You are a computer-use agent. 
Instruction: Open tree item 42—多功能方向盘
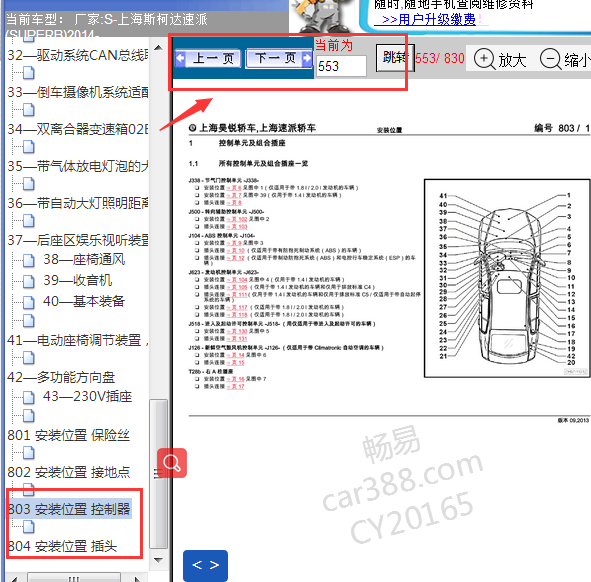[x=61, y=377]
